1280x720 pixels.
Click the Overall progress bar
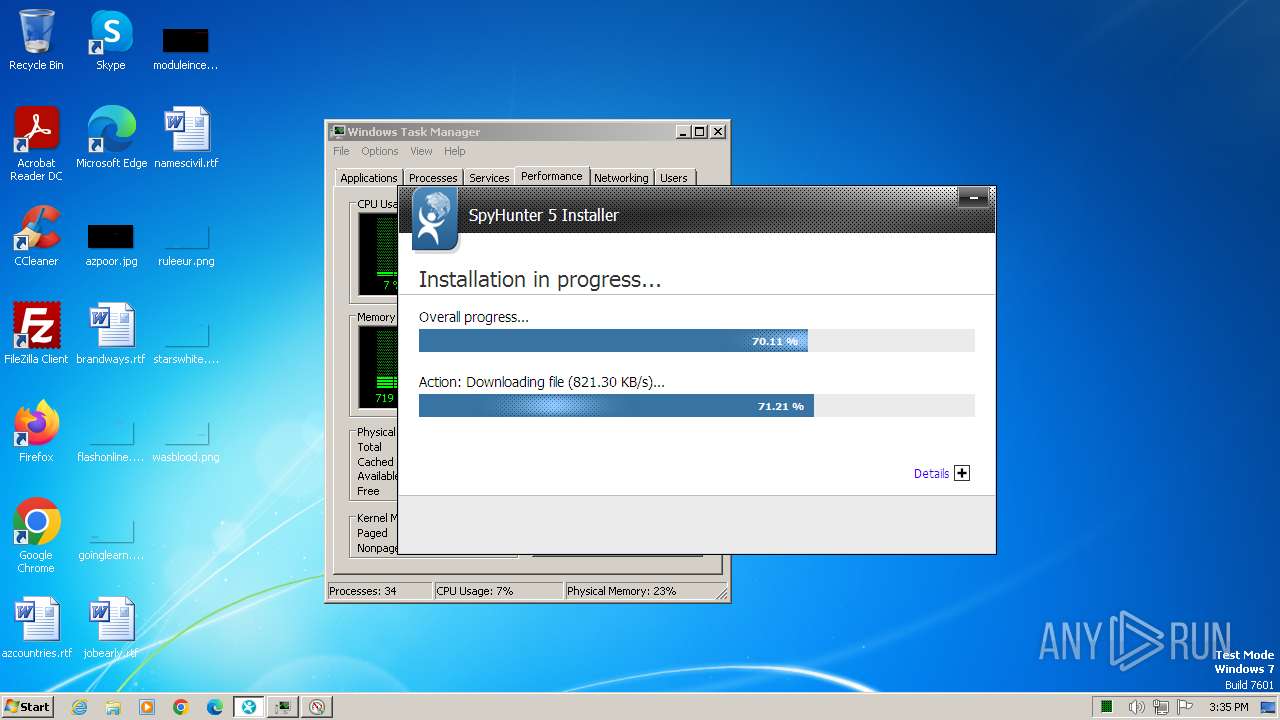point(696,341)
